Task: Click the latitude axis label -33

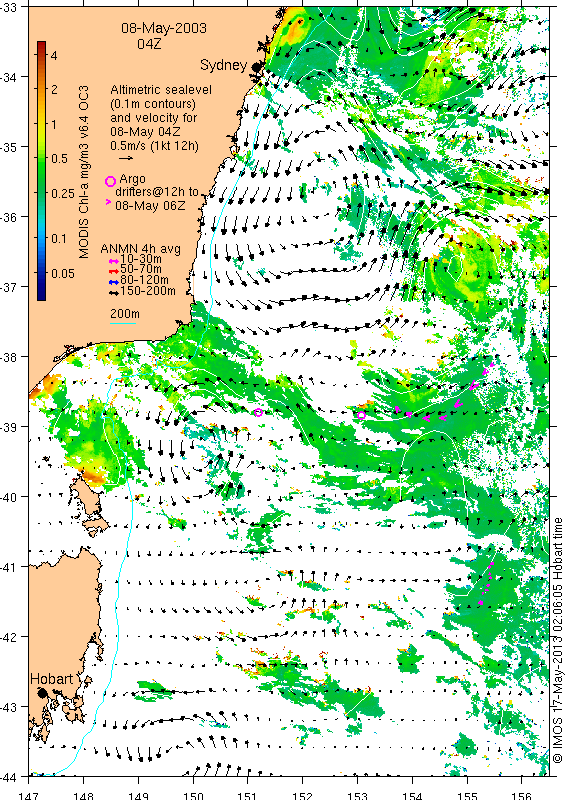Action: [x=8, y=7]
